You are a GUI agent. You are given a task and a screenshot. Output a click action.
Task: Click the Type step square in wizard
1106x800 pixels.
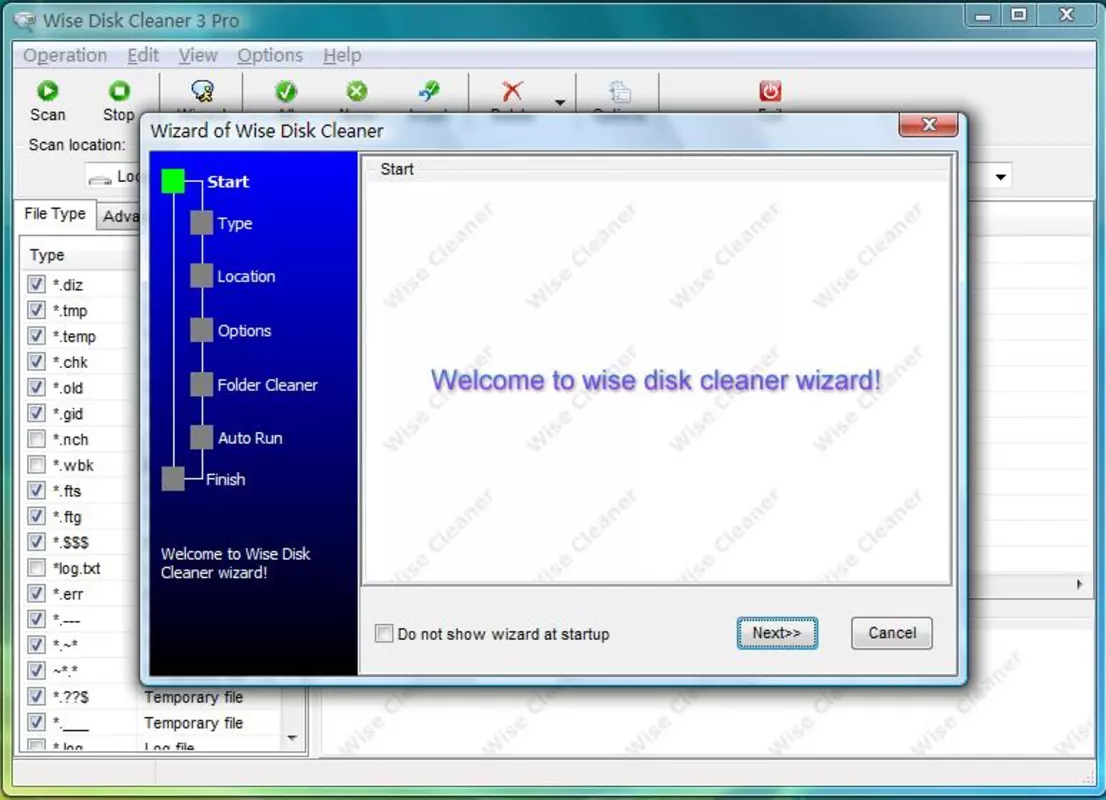point(202,223)
